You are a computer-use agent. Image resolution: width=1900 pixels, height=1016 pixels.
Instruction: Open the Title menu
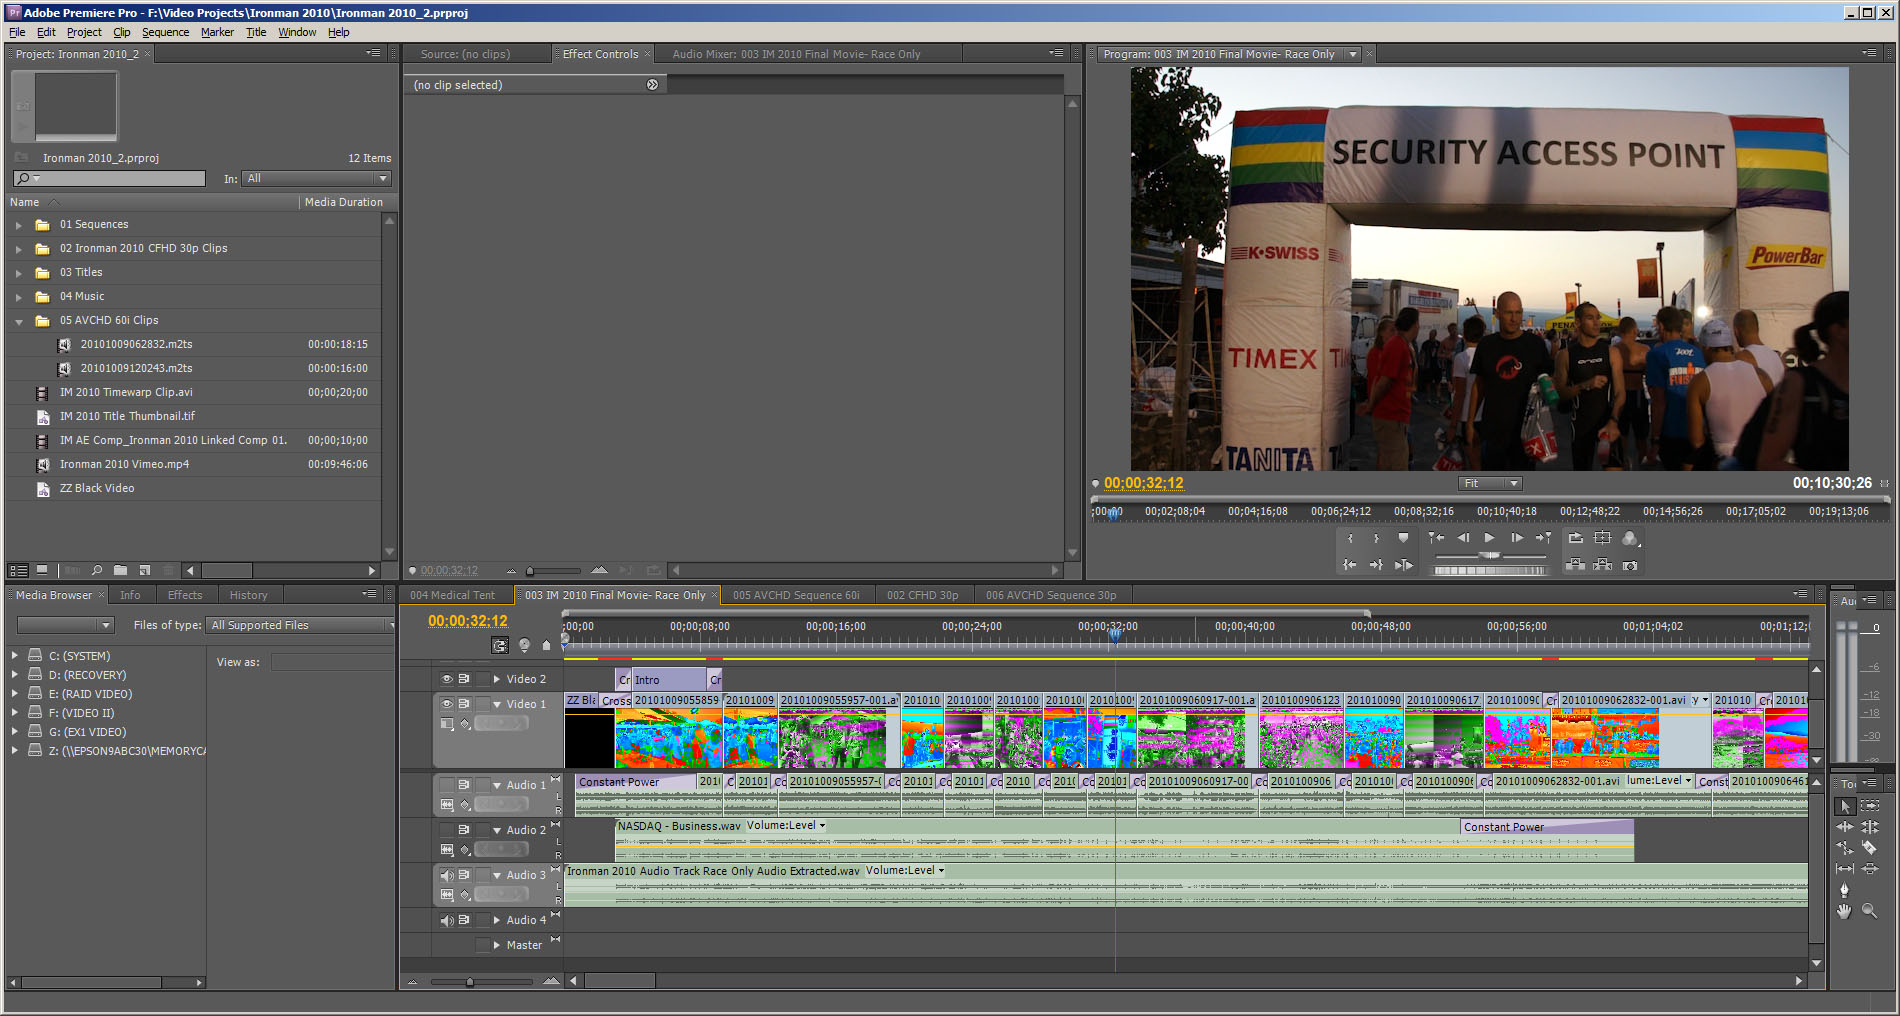click(x=256, y=32)
